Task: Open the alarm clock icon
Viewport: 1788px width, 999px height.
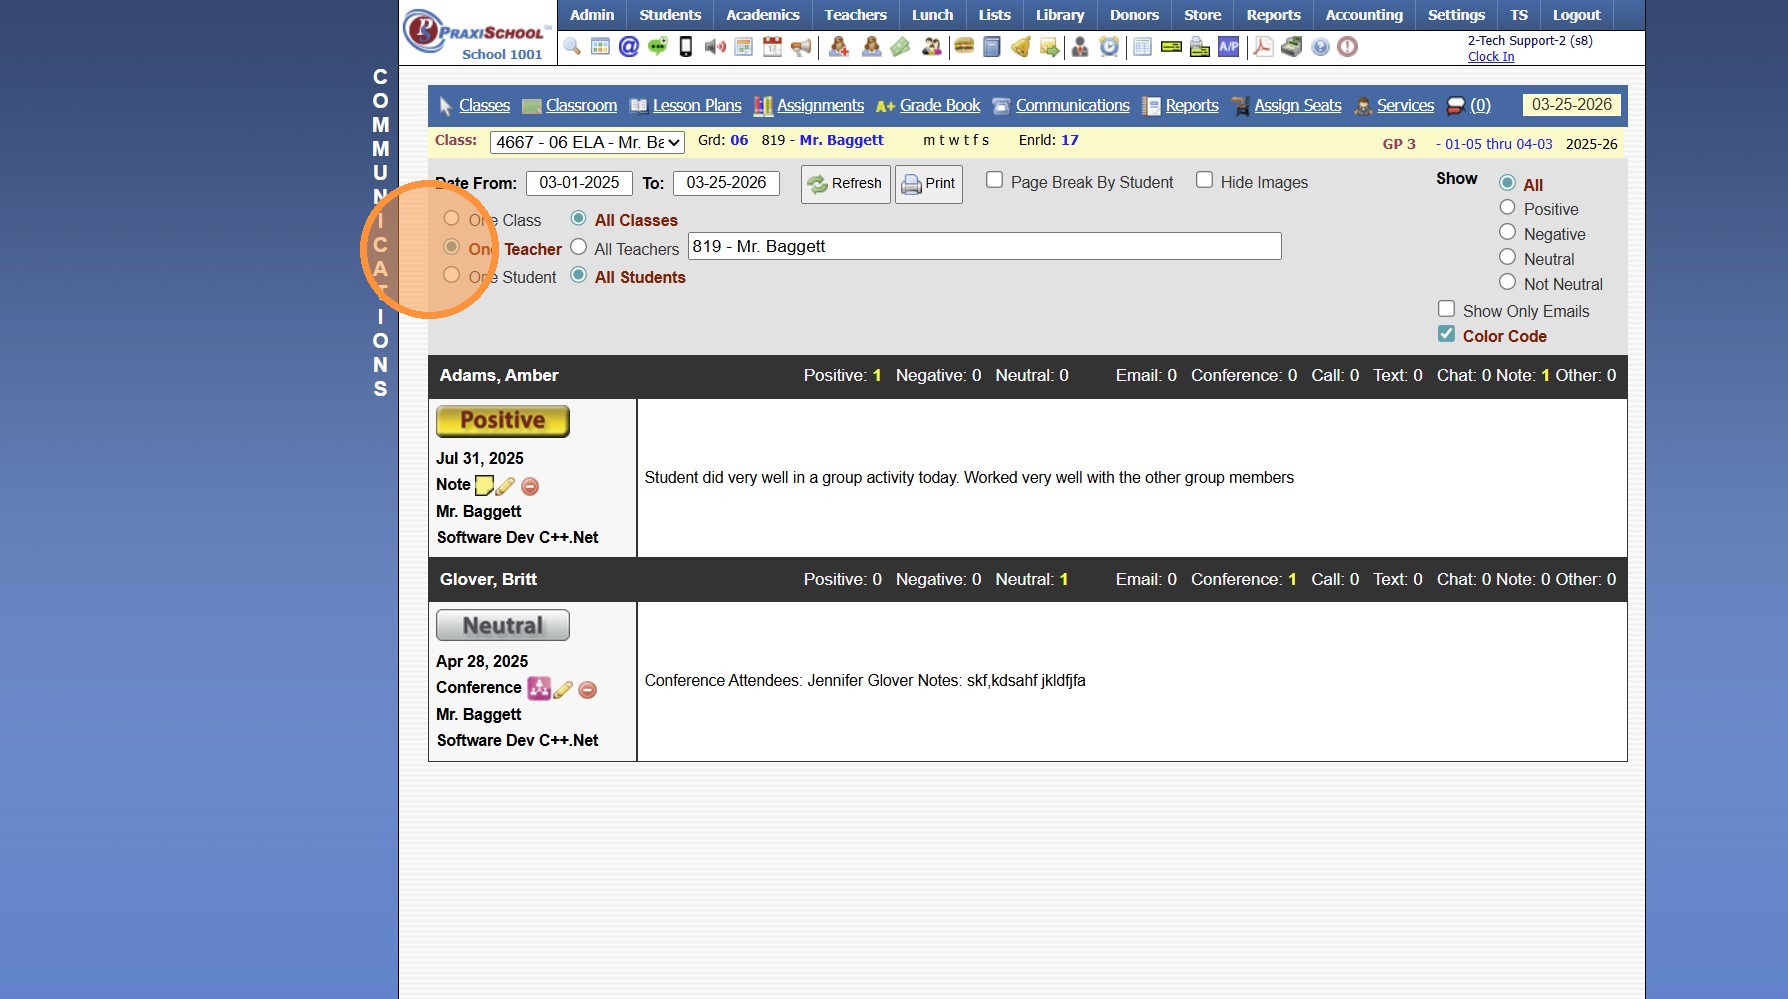Action: point(1109,47)
